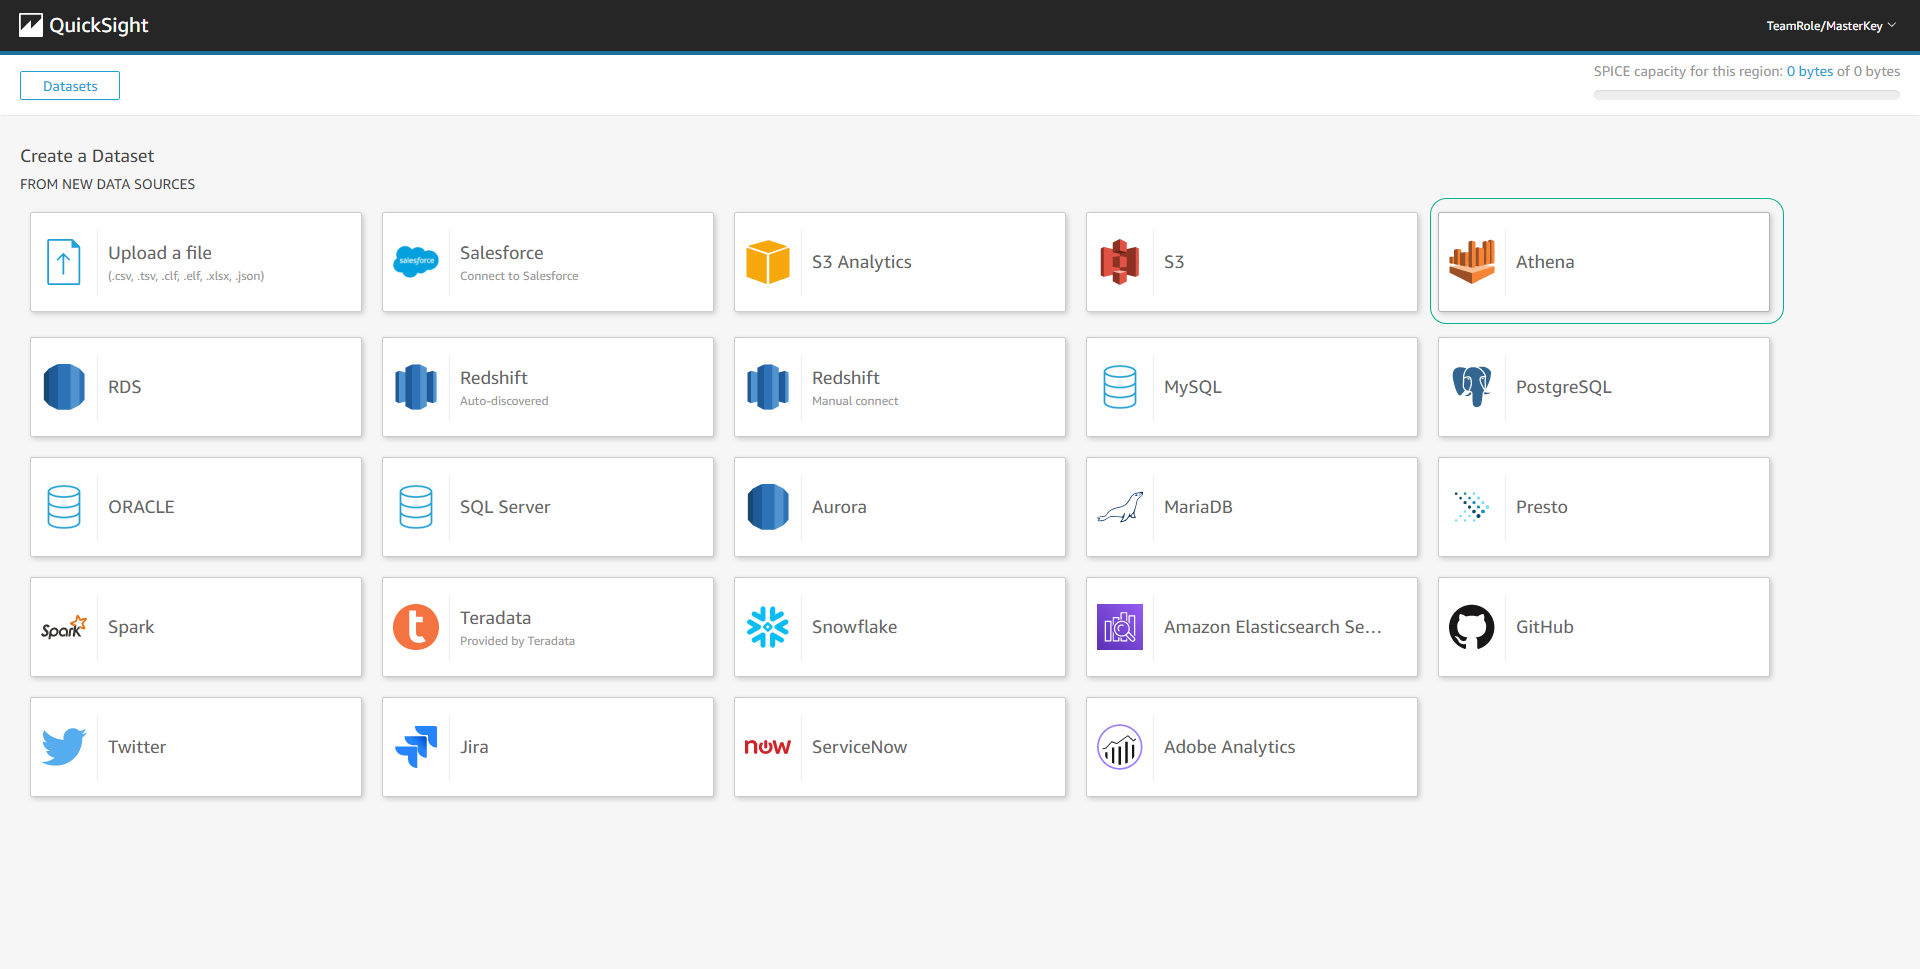
Task: Click the 'Provided by Teradata' subtitle
Action: 517,641
